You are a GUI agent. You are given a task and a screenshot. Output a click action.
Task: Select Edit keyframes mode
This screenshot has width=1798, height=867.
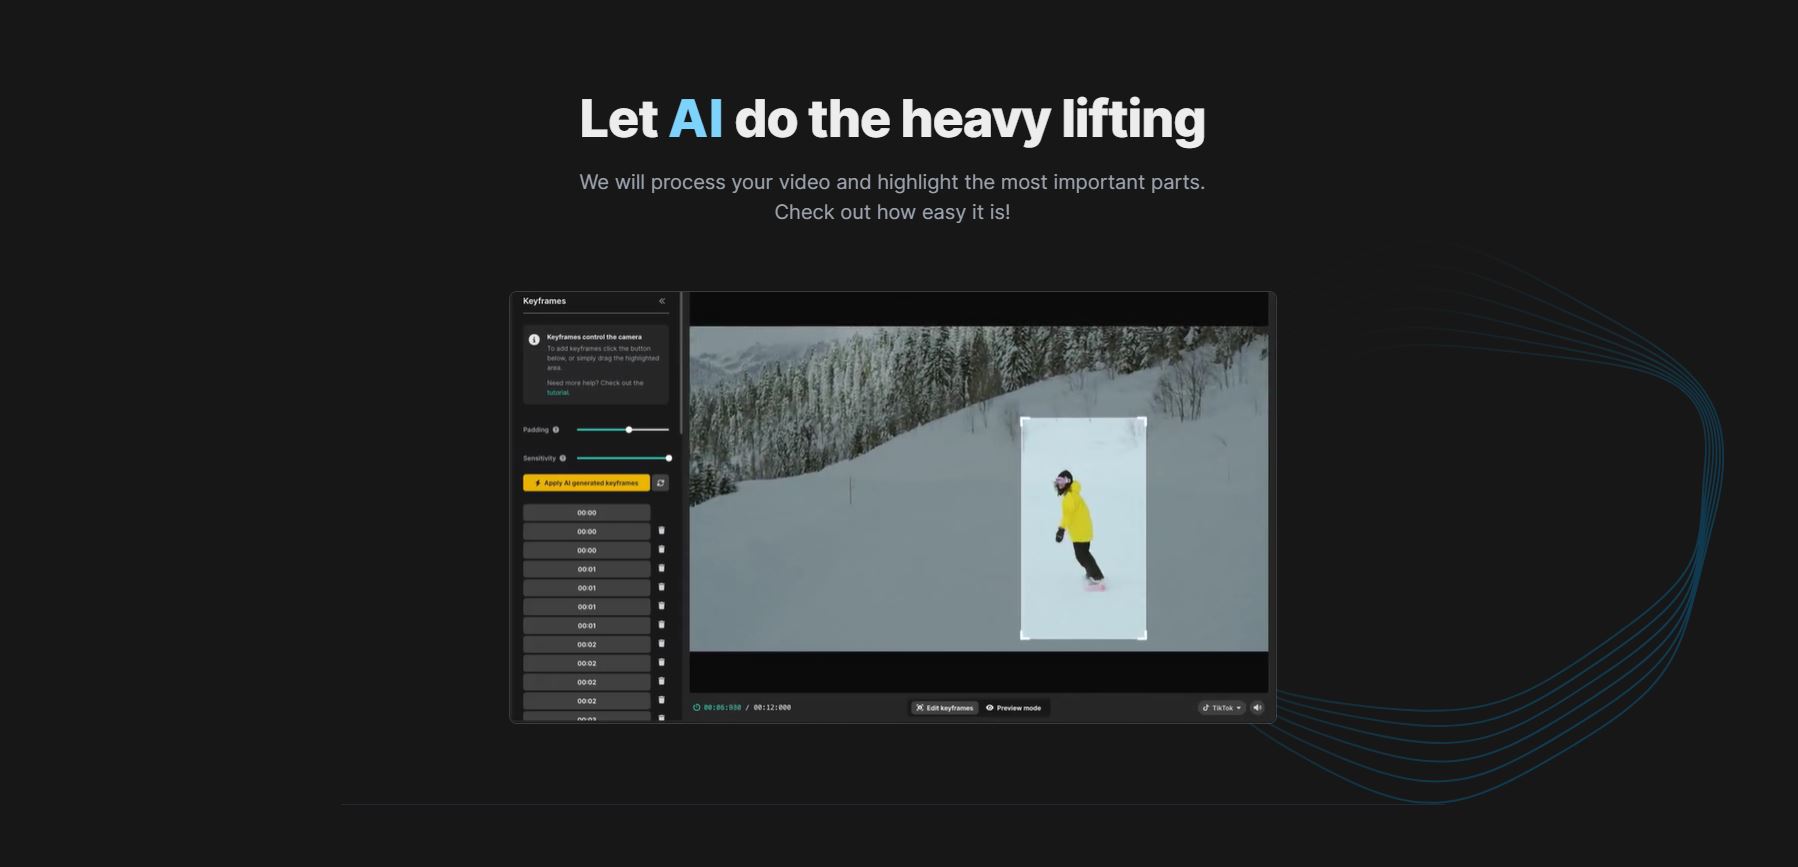tap(944, 708)
